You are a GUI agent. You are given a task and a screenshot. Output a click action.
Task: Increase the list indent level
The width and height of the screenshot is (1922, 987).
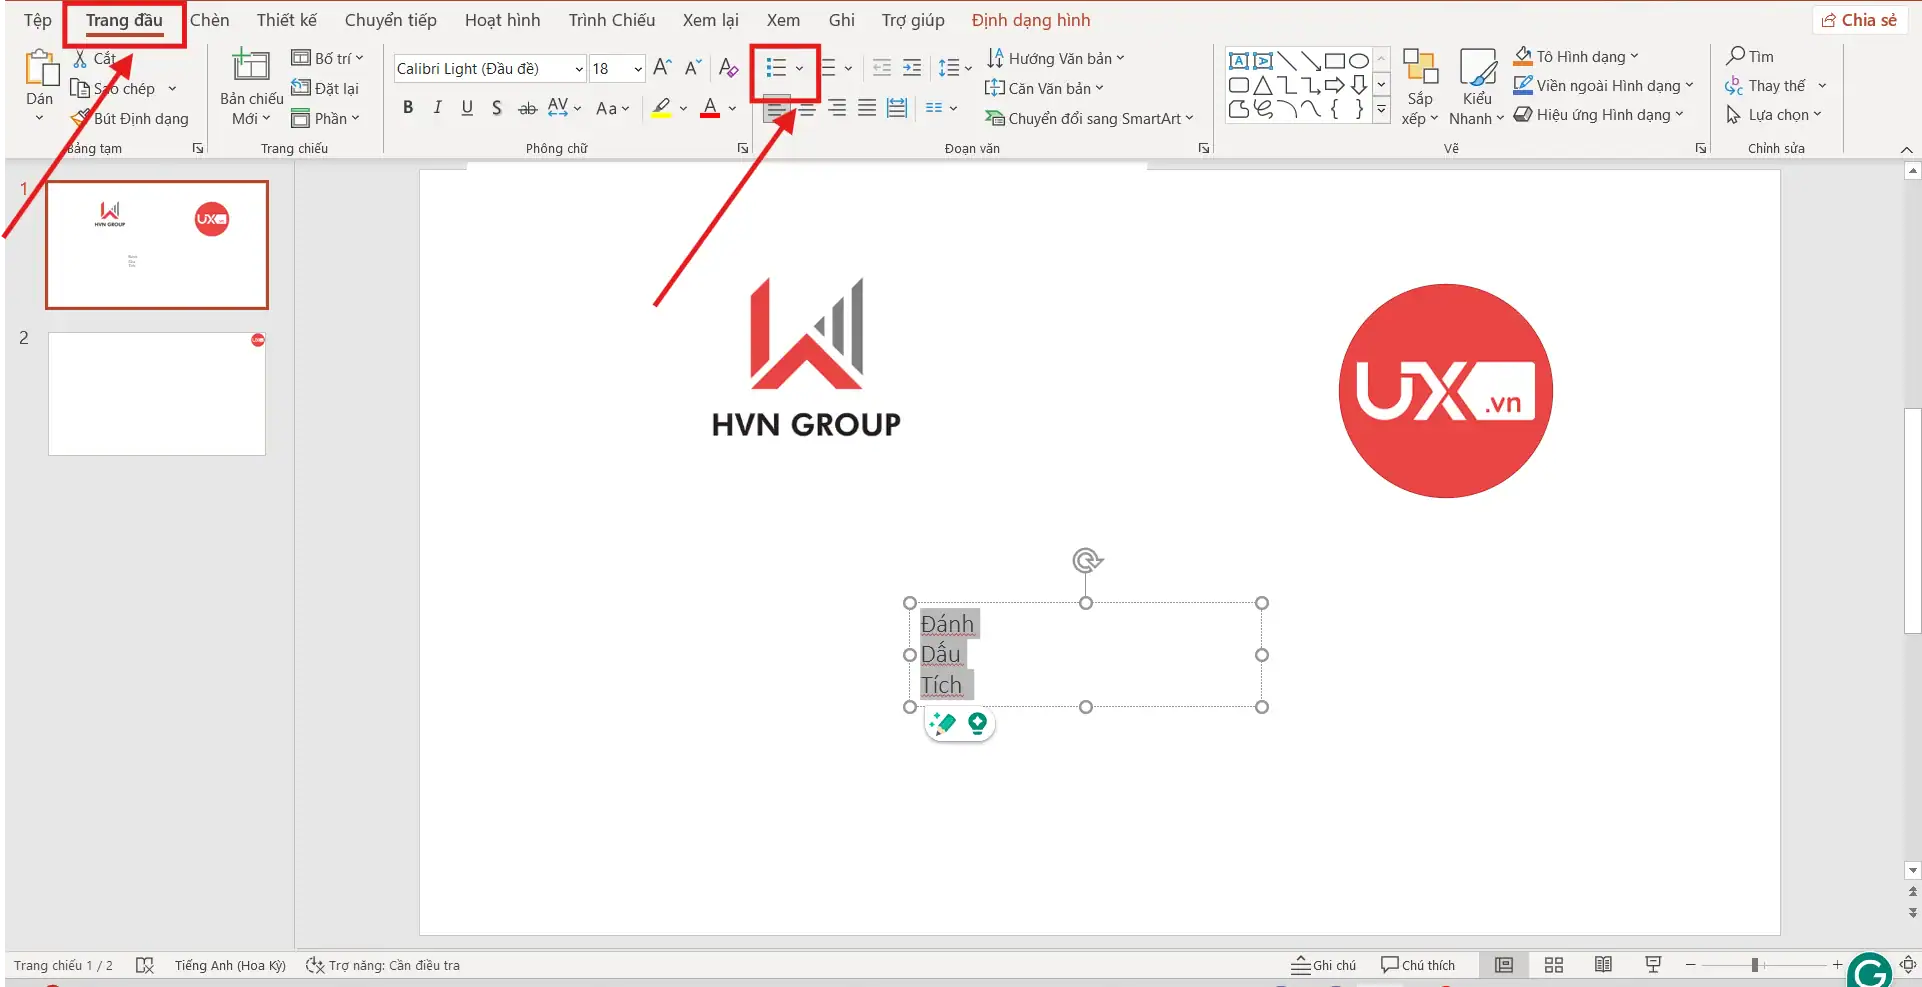pyautogui.click(x=912, y=68)
